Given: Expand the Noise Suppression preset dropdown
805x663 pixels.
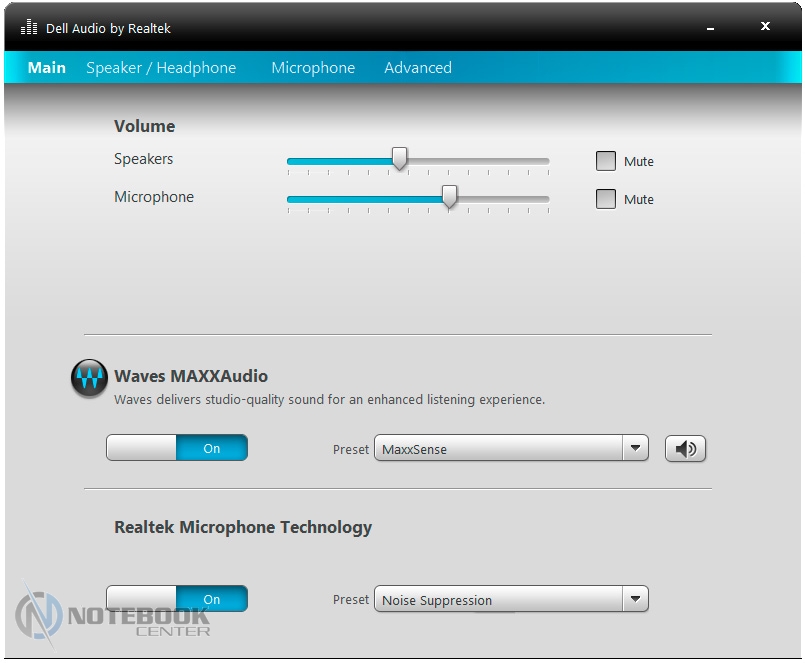Looking at the screenshot, I should click(x=635, y=600).
